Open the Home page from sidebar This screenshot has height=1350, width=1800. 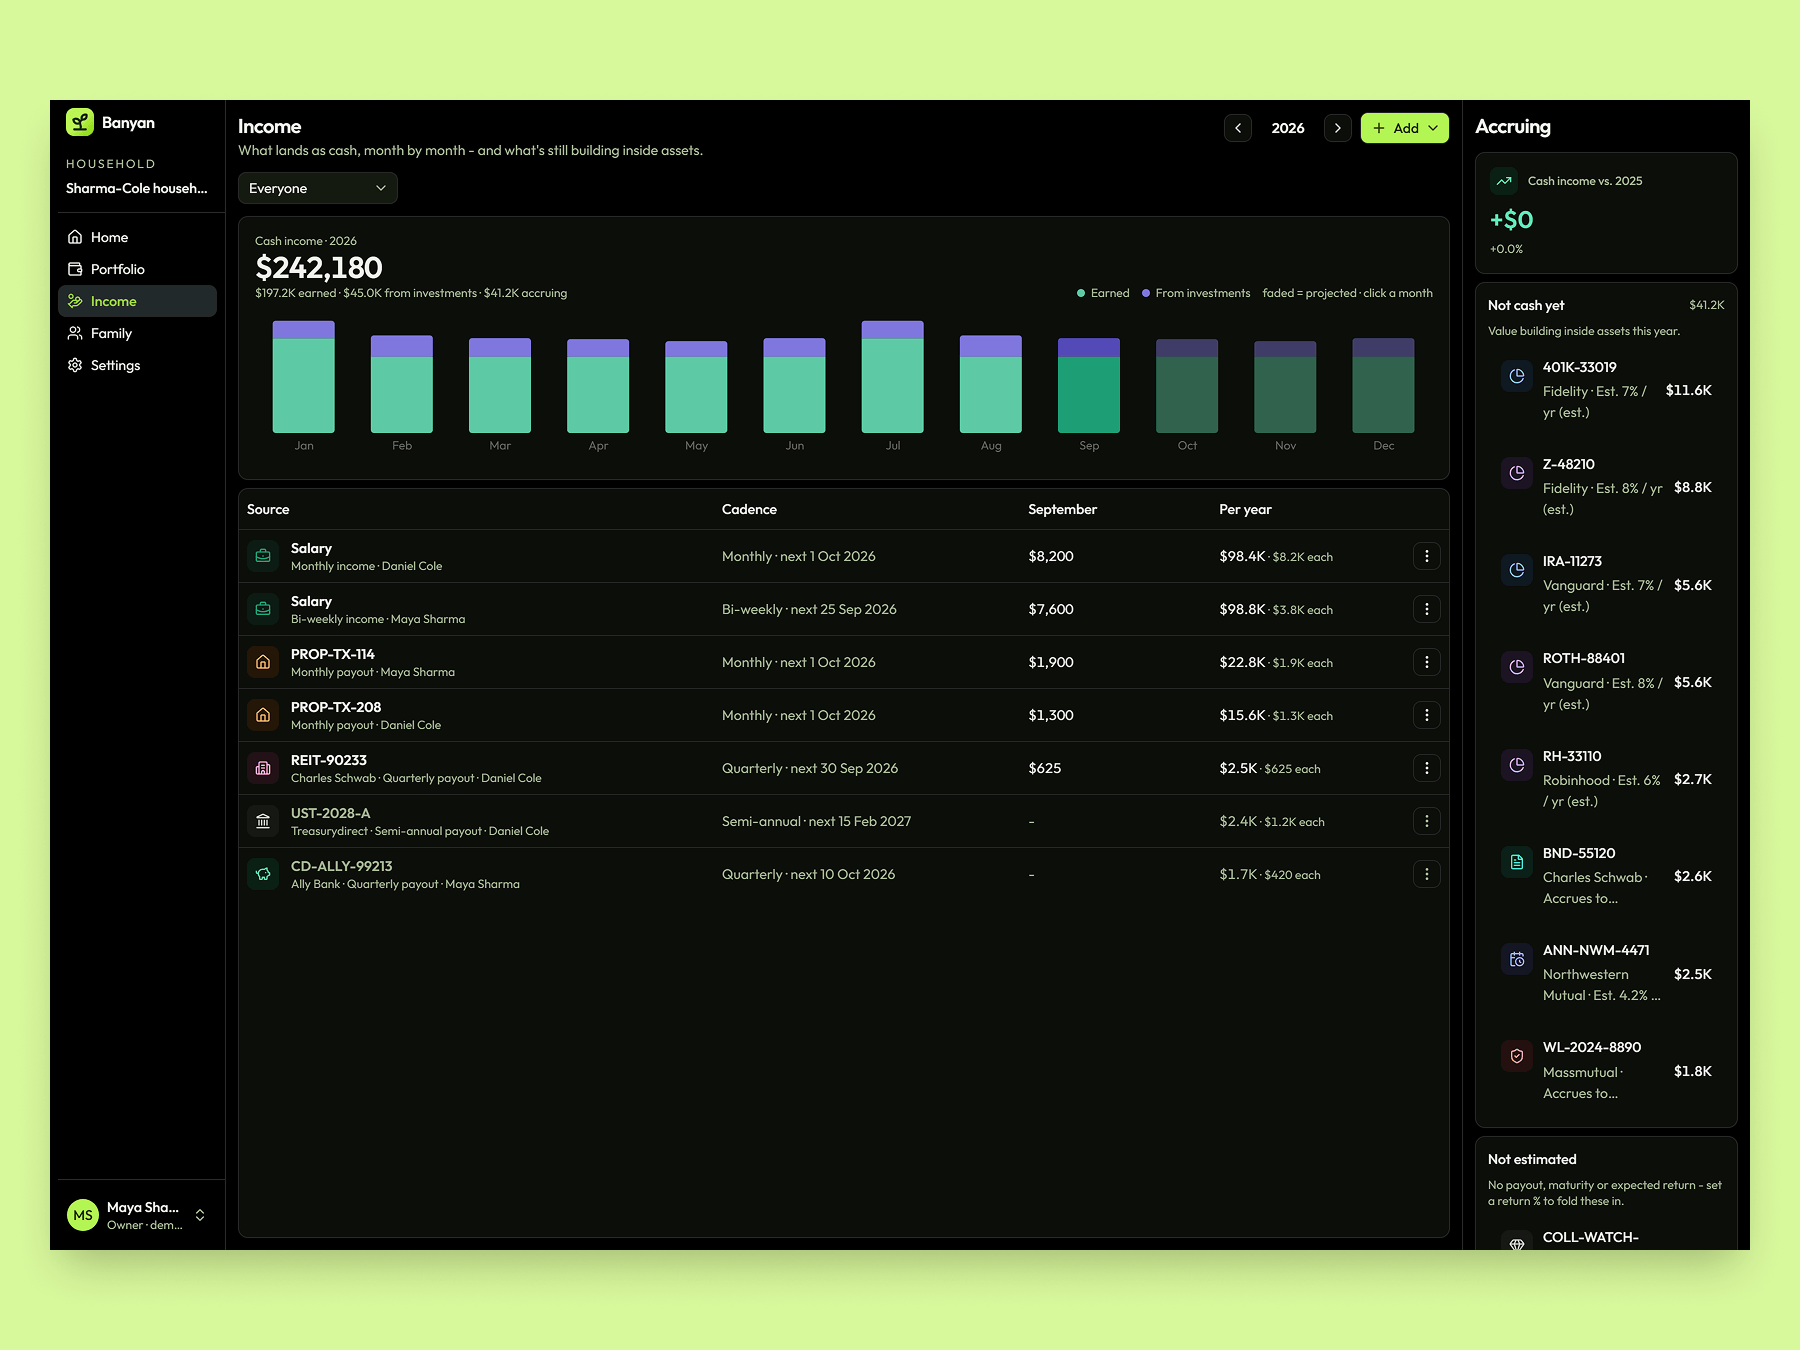[x=137, y=237]
